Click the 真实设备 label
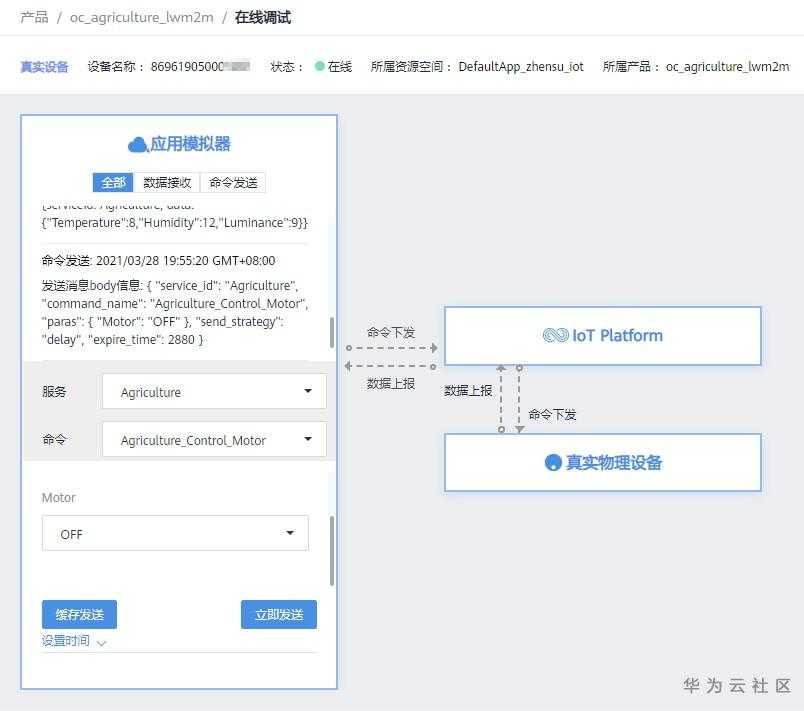 pyautogui.click(x=45, y=67)
